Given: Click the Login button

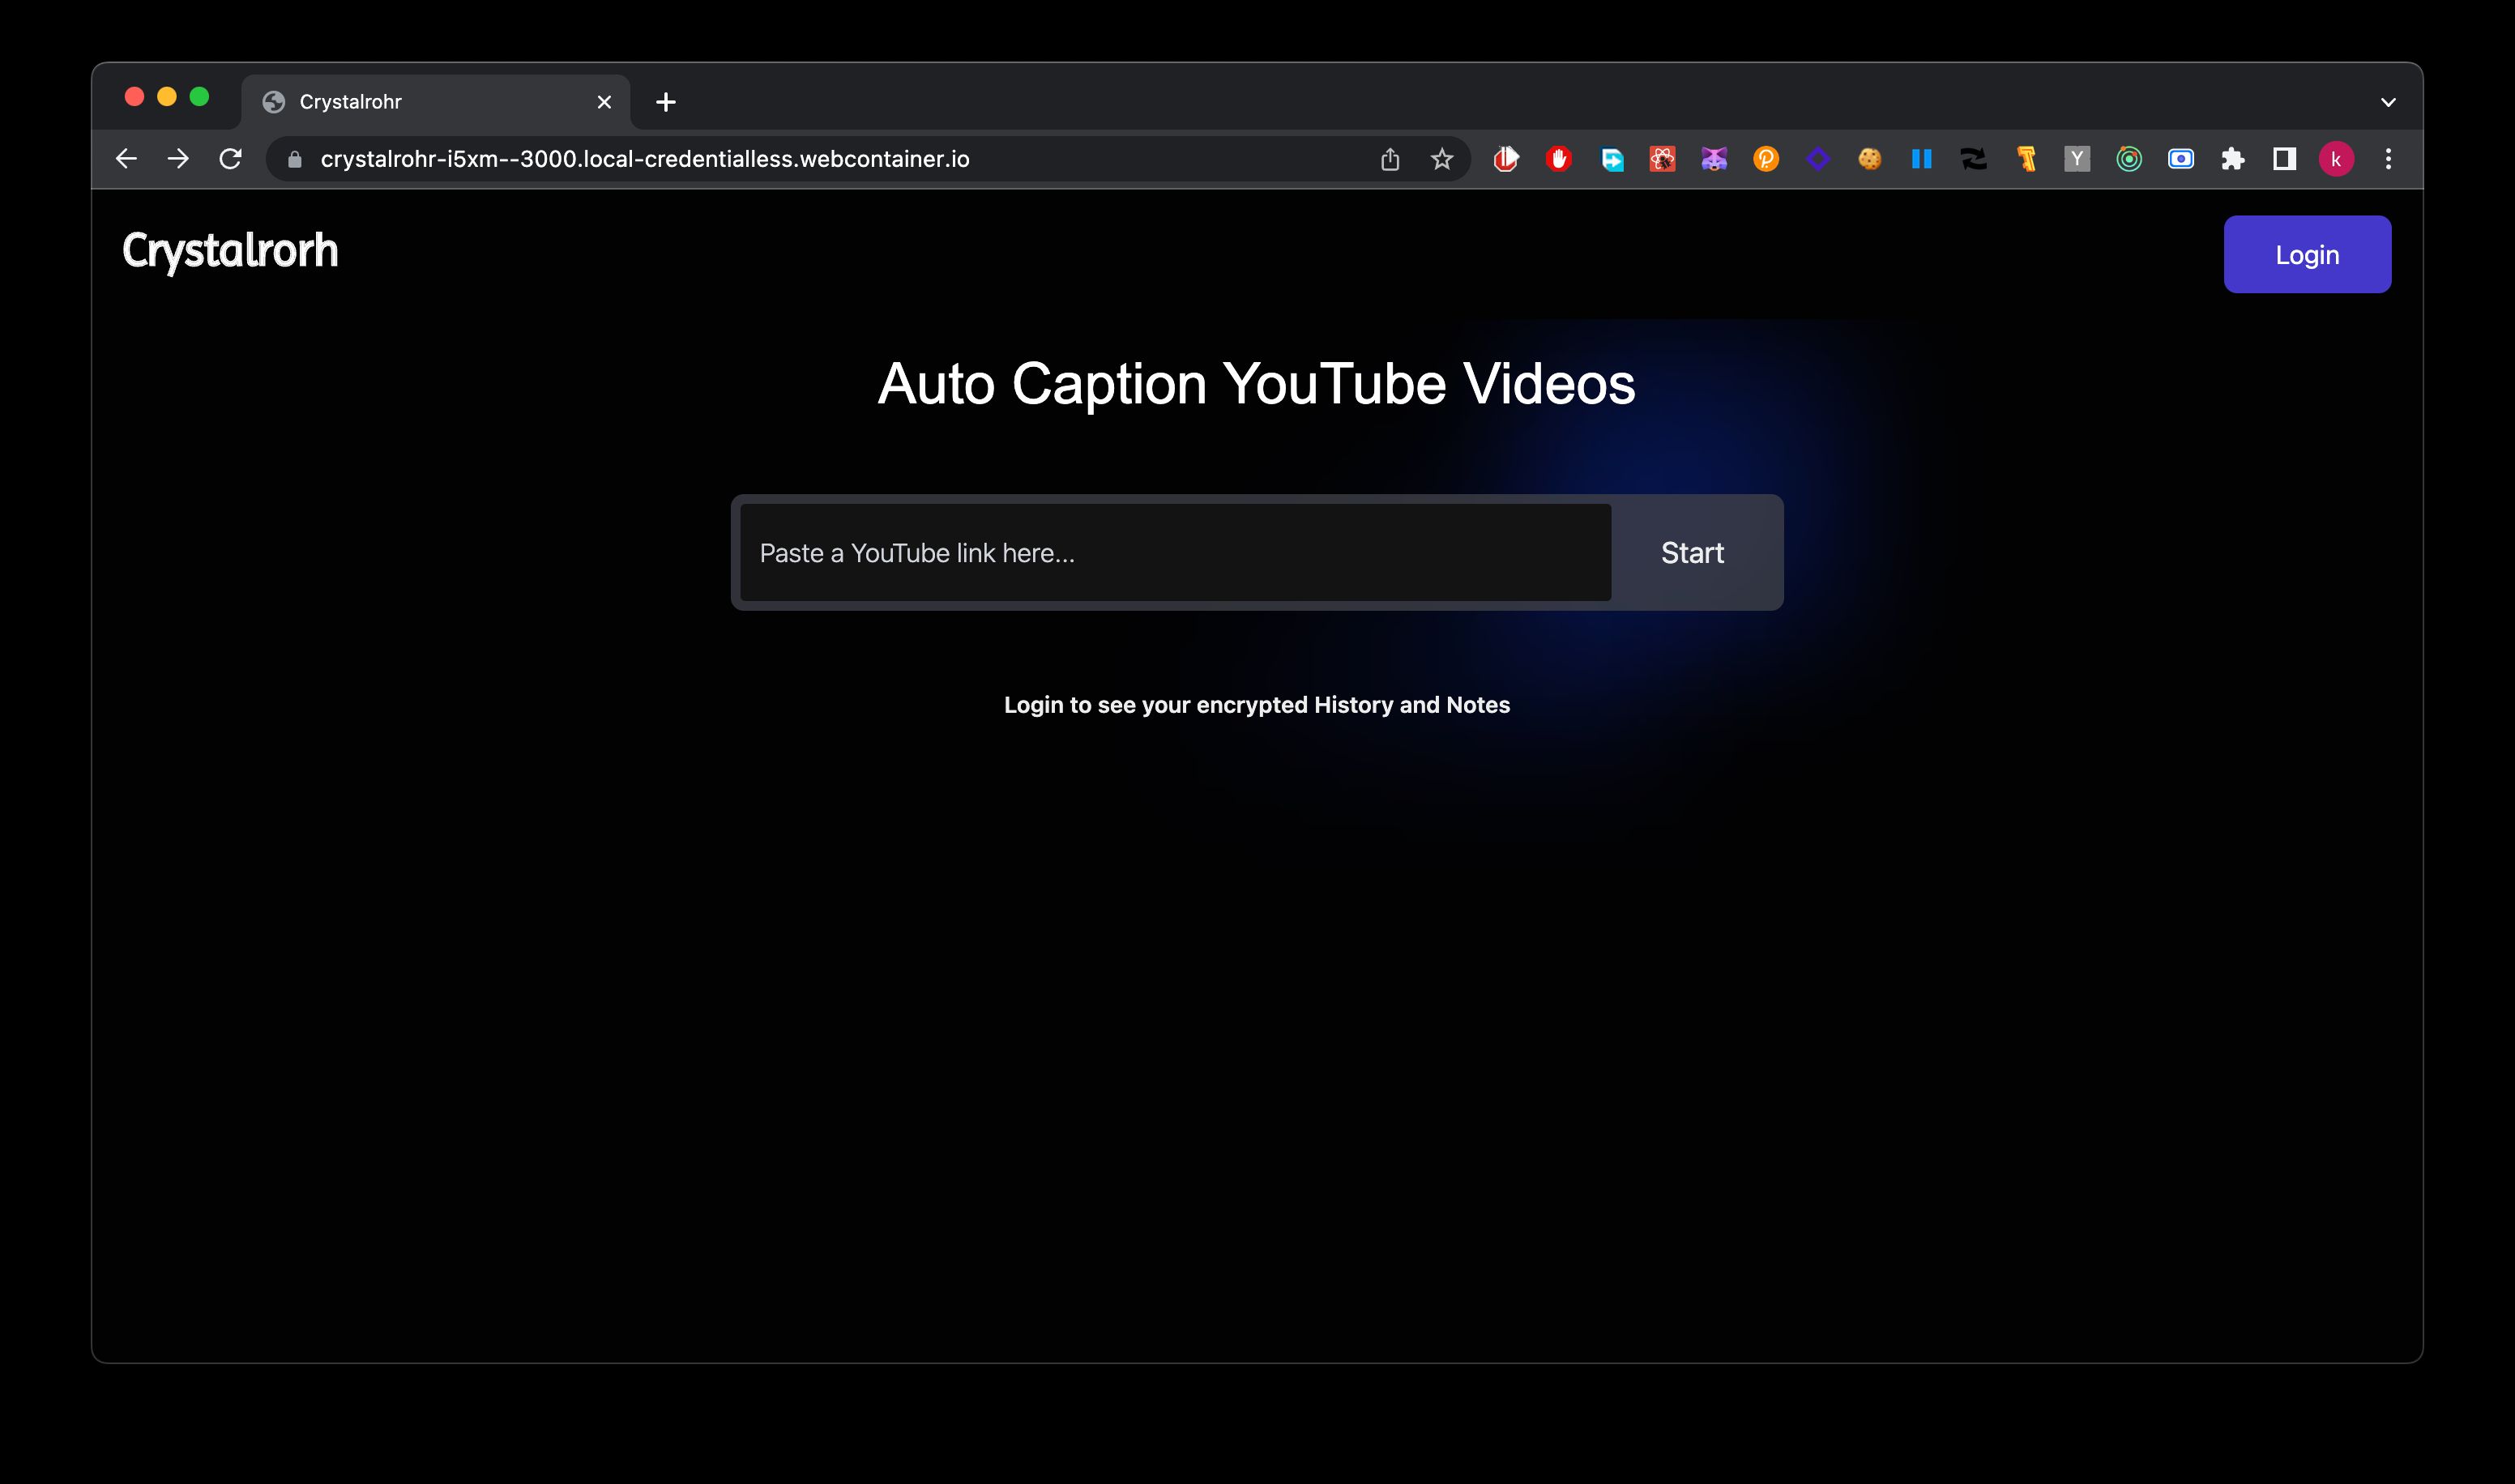Looking at the screenshot, I should point(2307,254).
